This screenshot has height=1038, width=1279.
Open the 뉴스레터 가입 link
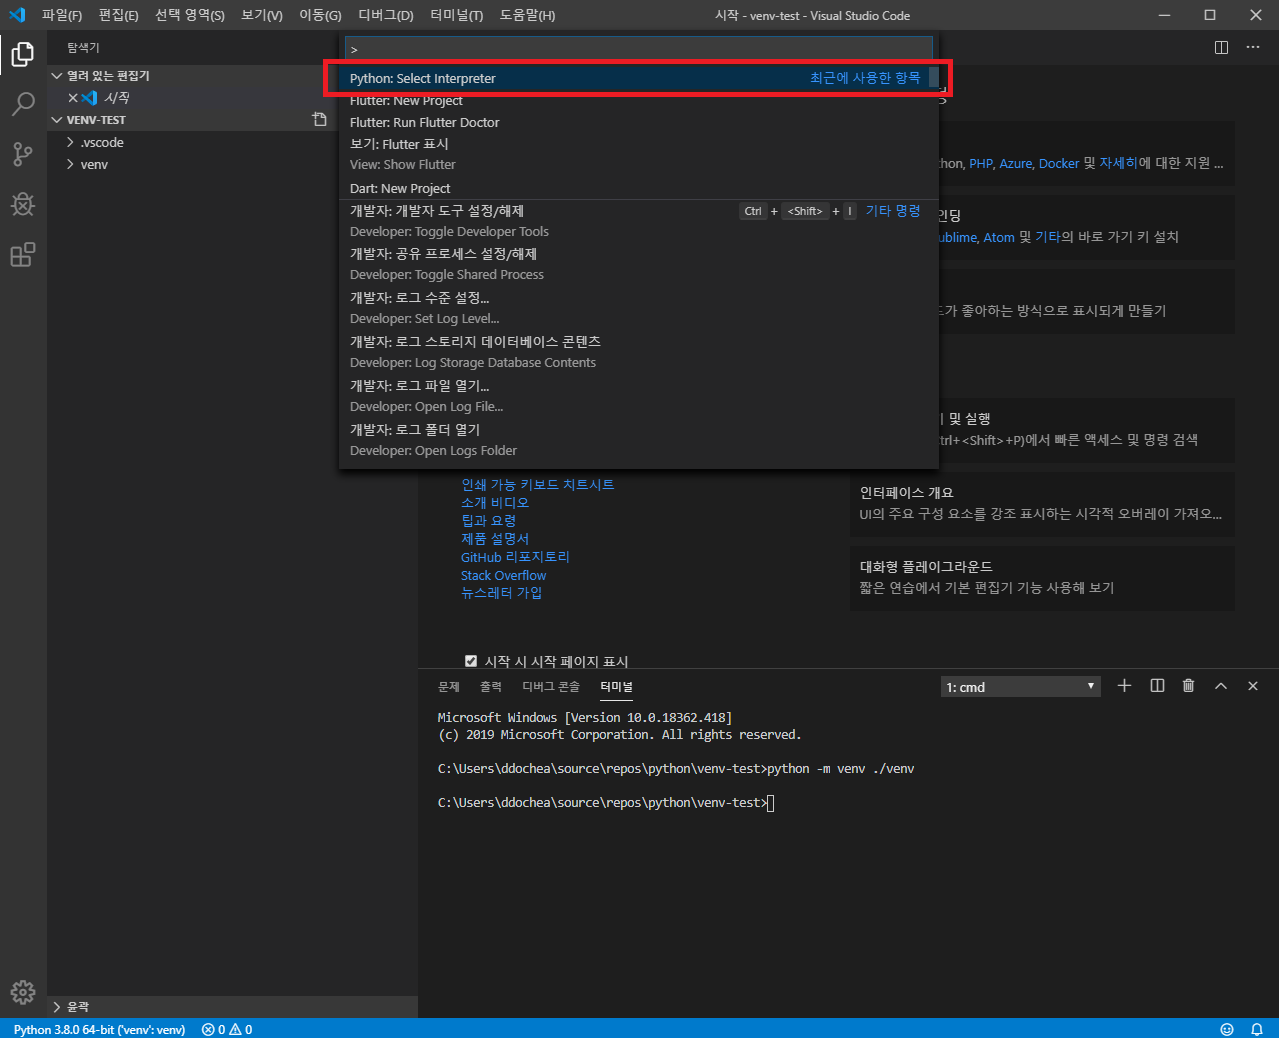point(502,593)
